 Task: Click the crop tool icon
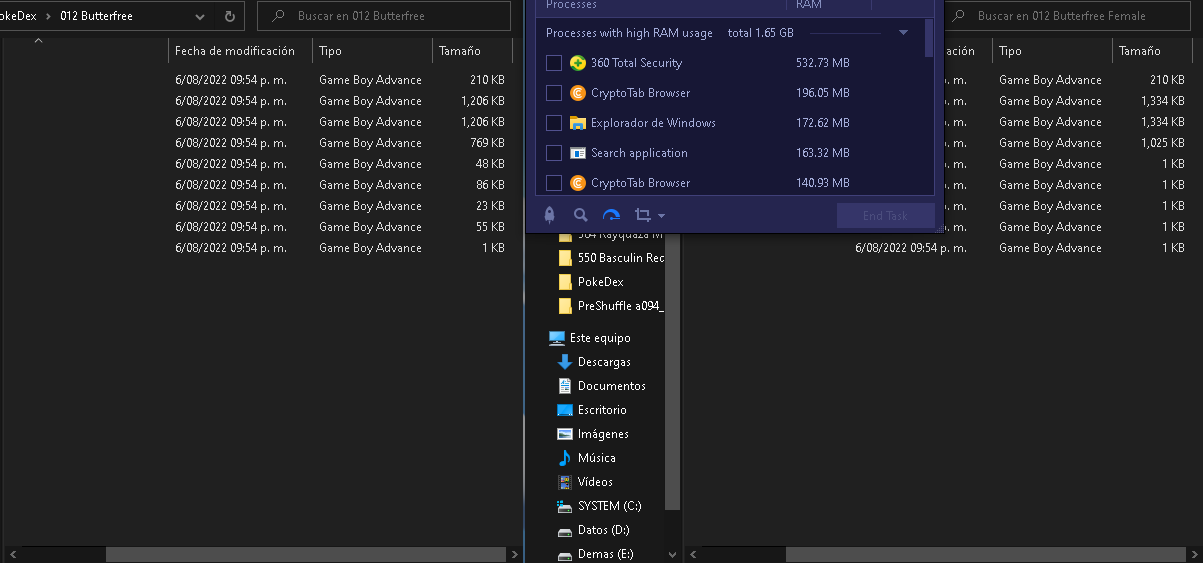[x=642, y=215]
